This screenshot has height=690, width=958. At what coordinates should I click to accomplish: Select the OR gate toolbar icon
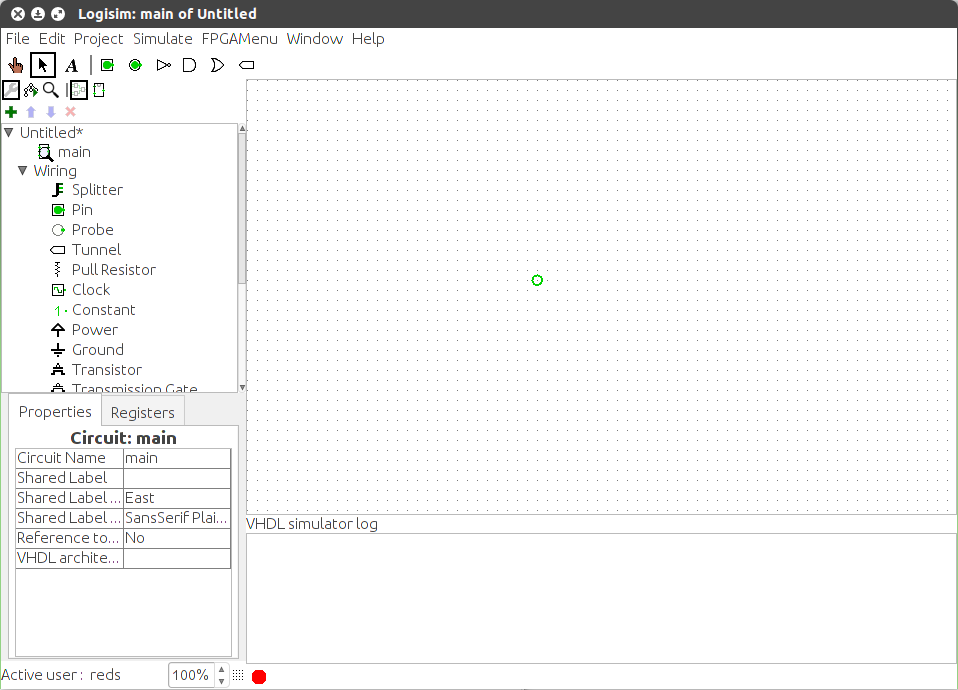(x=217, y=65)
